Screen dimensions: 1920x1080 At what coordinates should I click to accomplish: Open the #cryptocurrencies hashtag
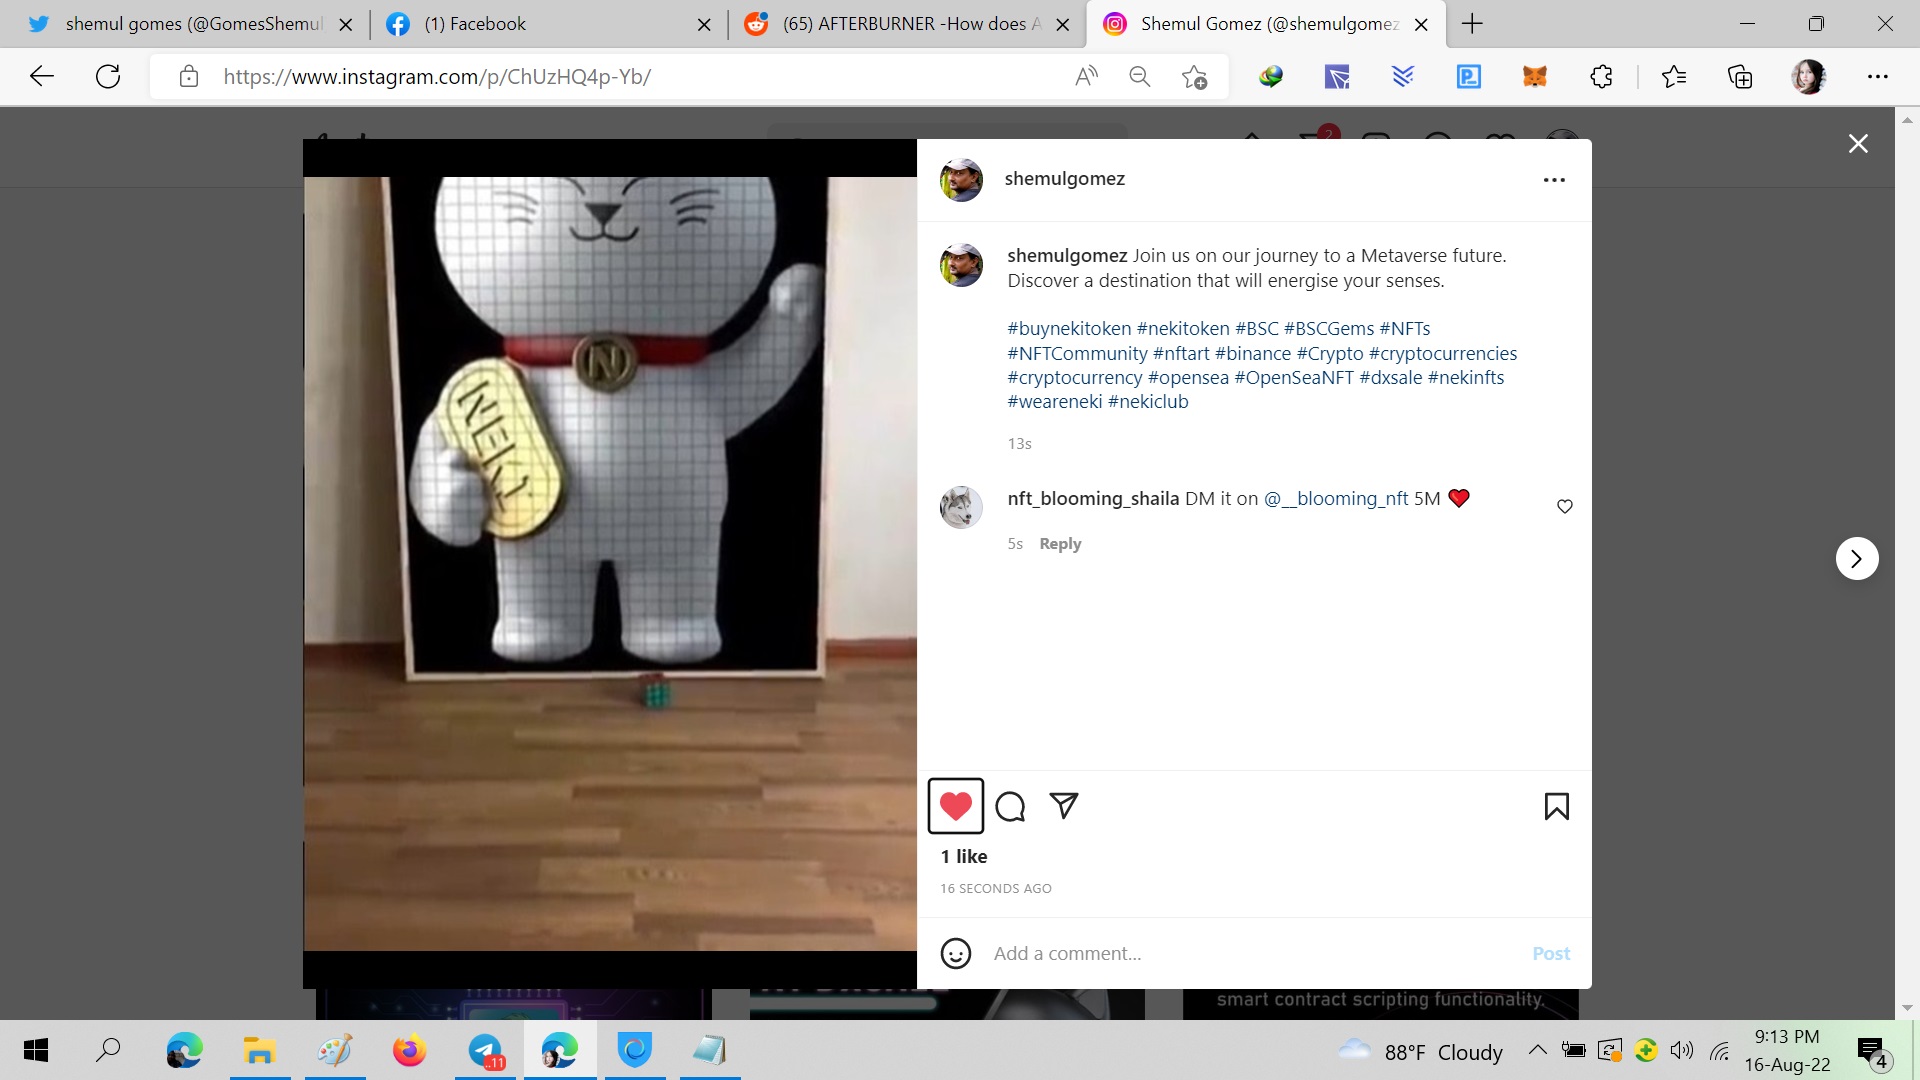pyautogui.click(x=1443, y=354)
